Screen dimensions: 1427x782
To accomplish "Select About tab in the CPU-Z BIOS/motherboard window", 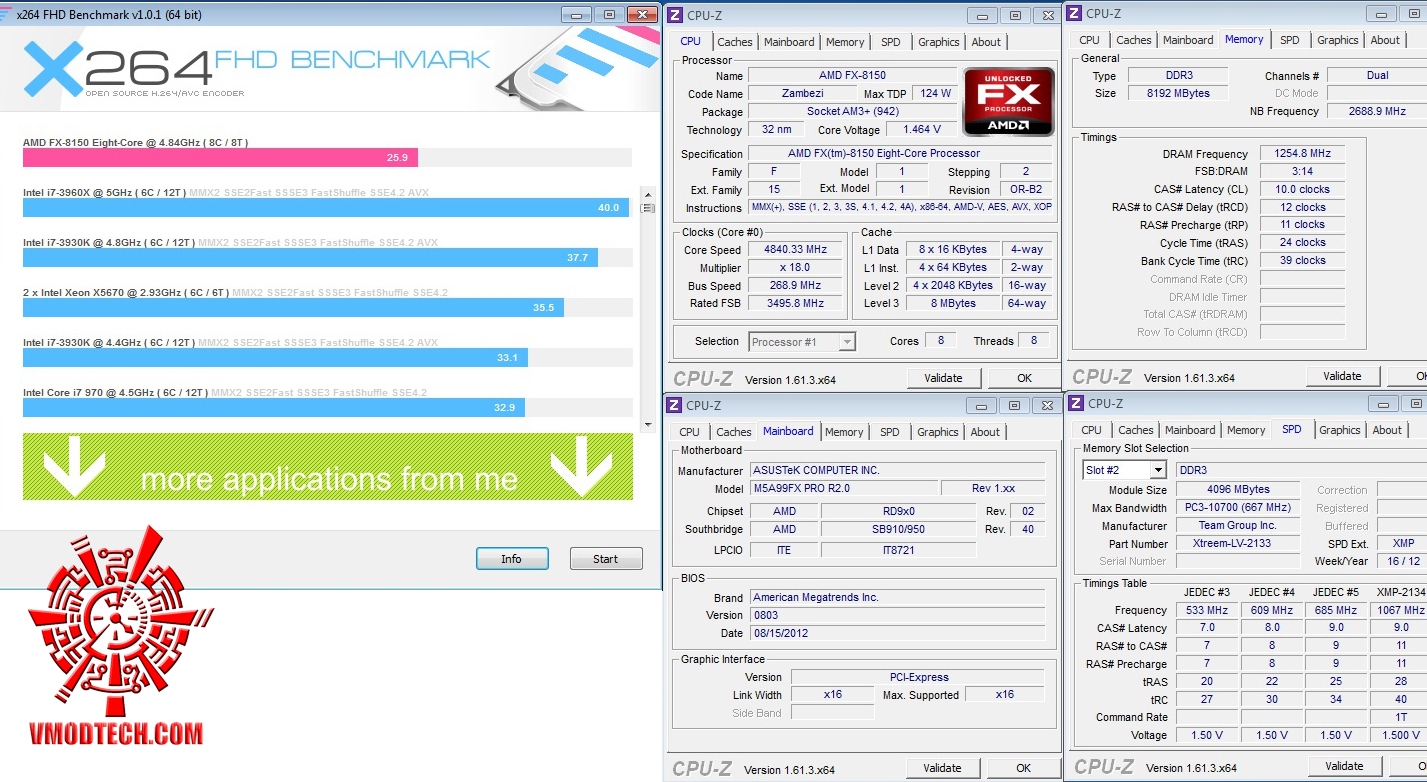I will (x=985, y=432).
